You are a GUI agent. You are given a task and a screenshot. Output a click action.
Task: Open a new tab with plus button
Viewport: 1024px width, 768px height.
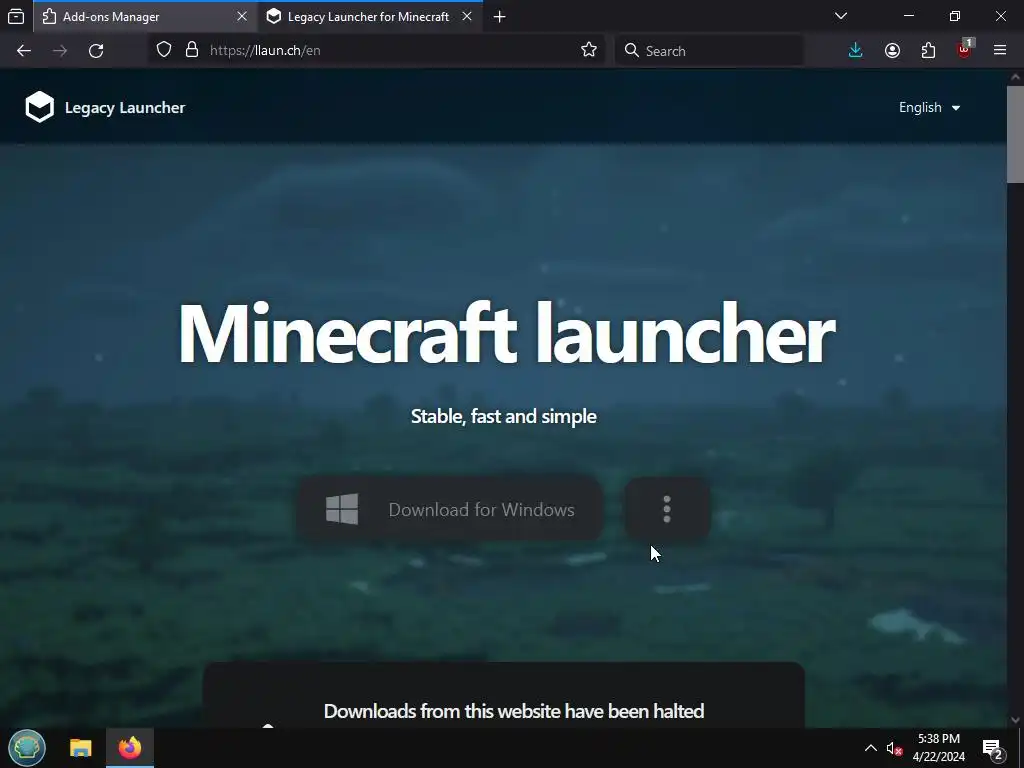(500, 16)
